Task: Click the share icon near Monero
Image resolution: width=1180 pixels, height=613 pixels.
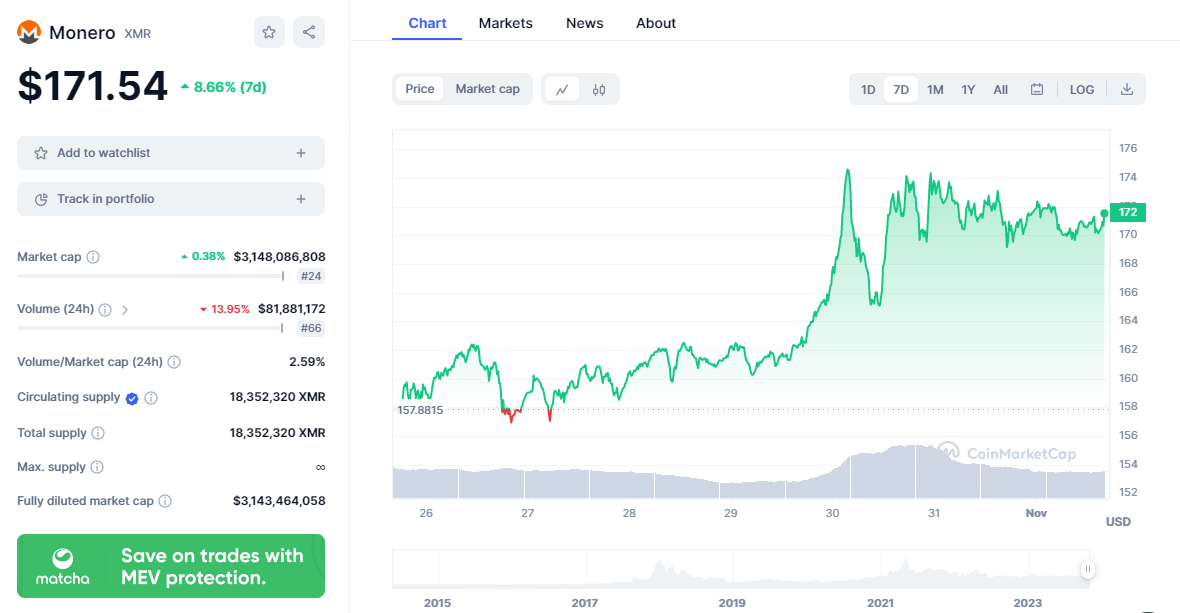Action: pos(309,32)
